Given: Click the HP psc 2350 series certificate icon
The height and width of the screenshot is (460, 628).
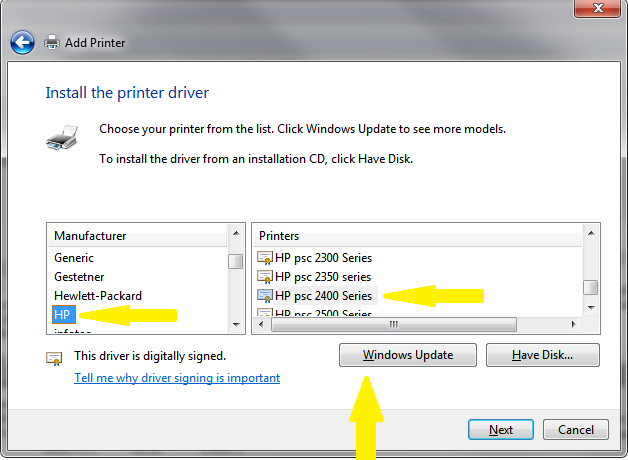Looking at the screenshot, I should [265, 277].
